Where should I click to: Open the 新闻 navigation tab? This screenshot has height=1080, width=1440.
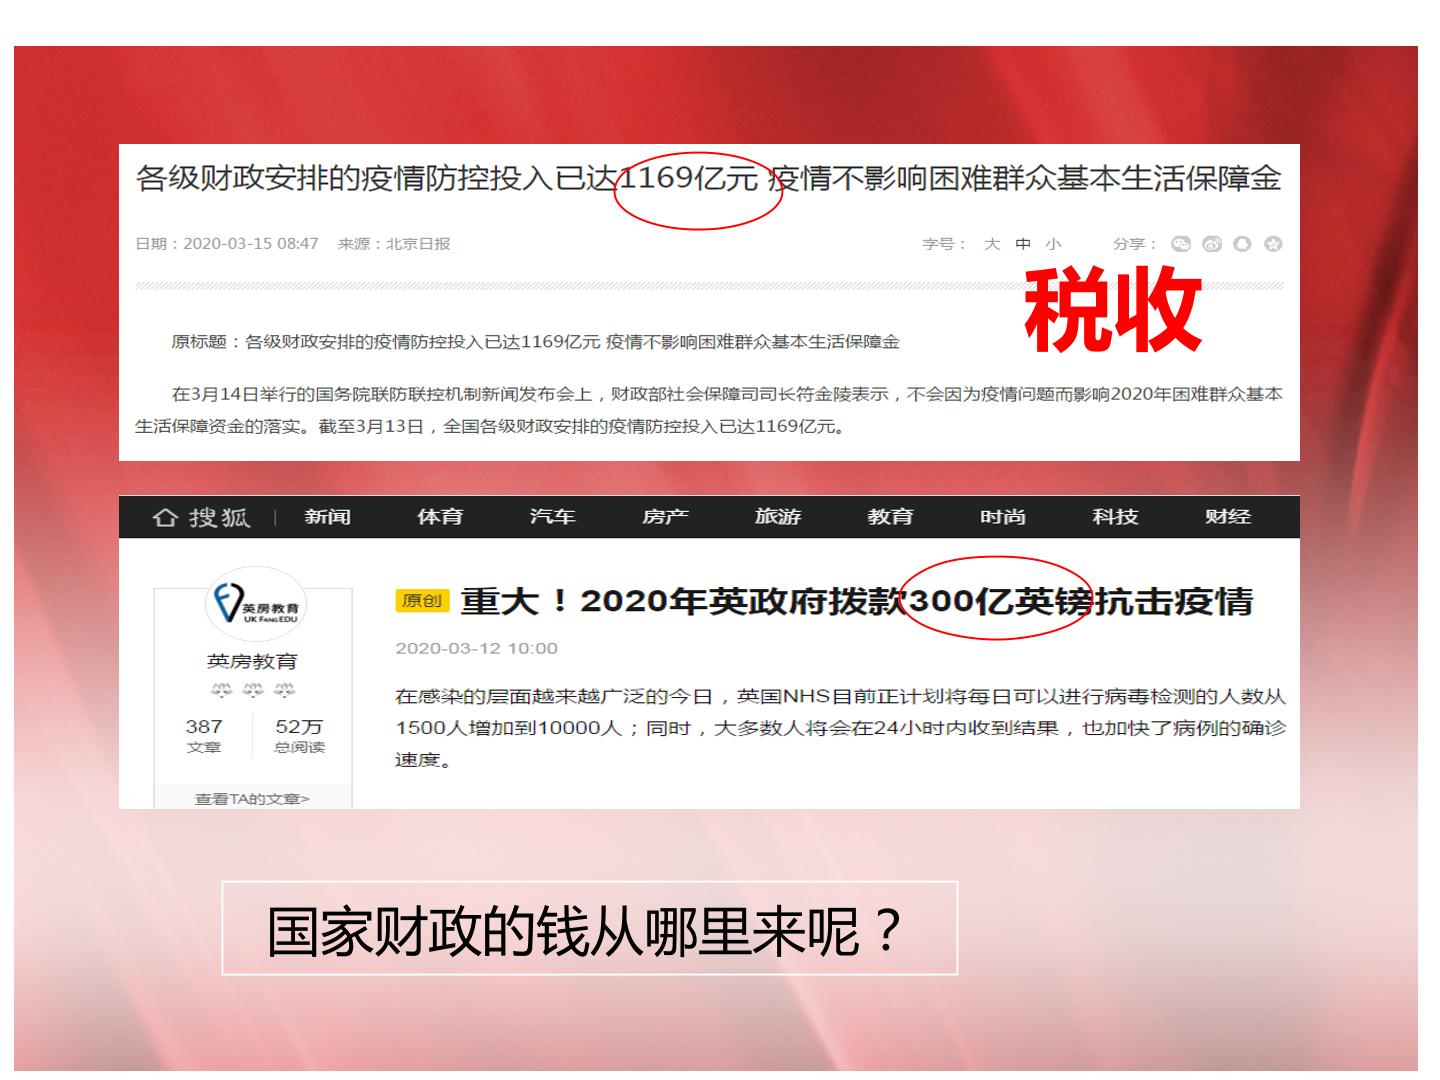328,517
